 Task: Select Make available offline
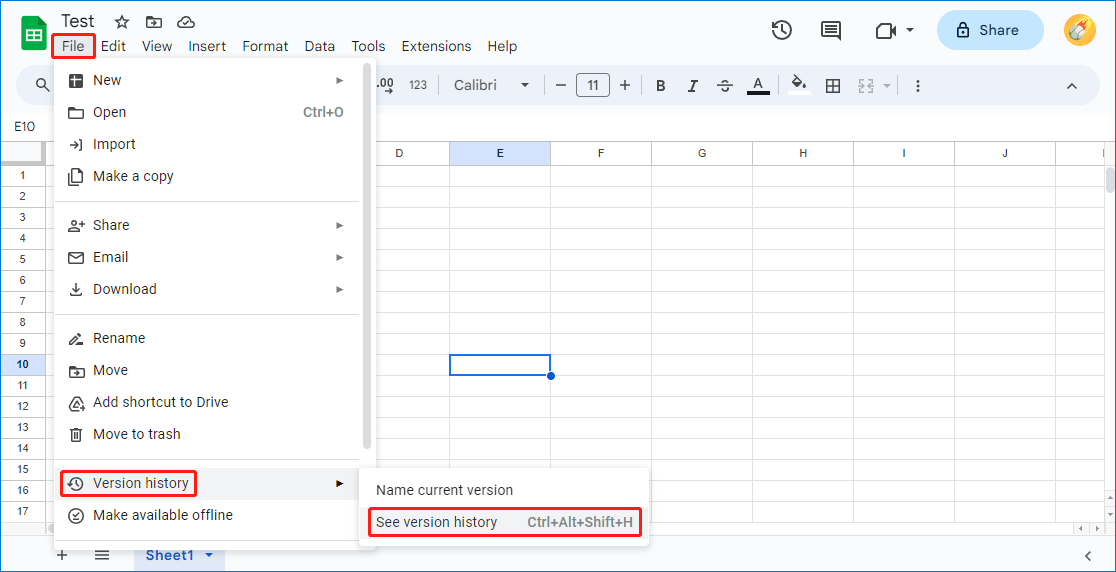tap(208, 515)
